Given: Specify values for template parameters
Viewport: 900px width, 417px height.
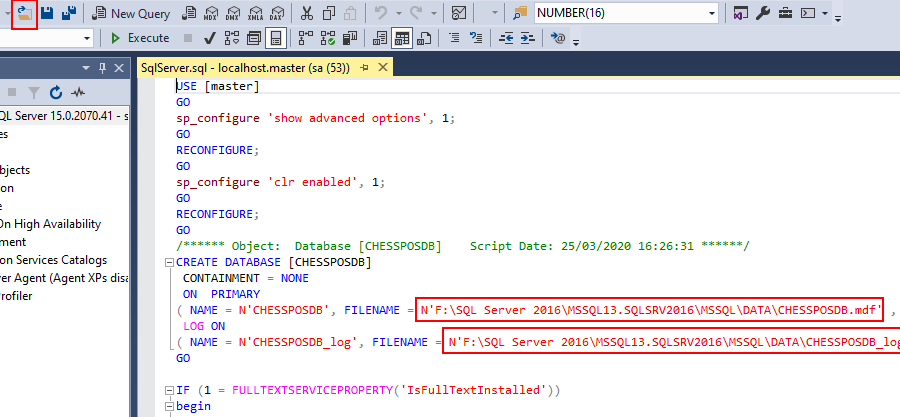Looking at the screenshot, I should 557,38.
